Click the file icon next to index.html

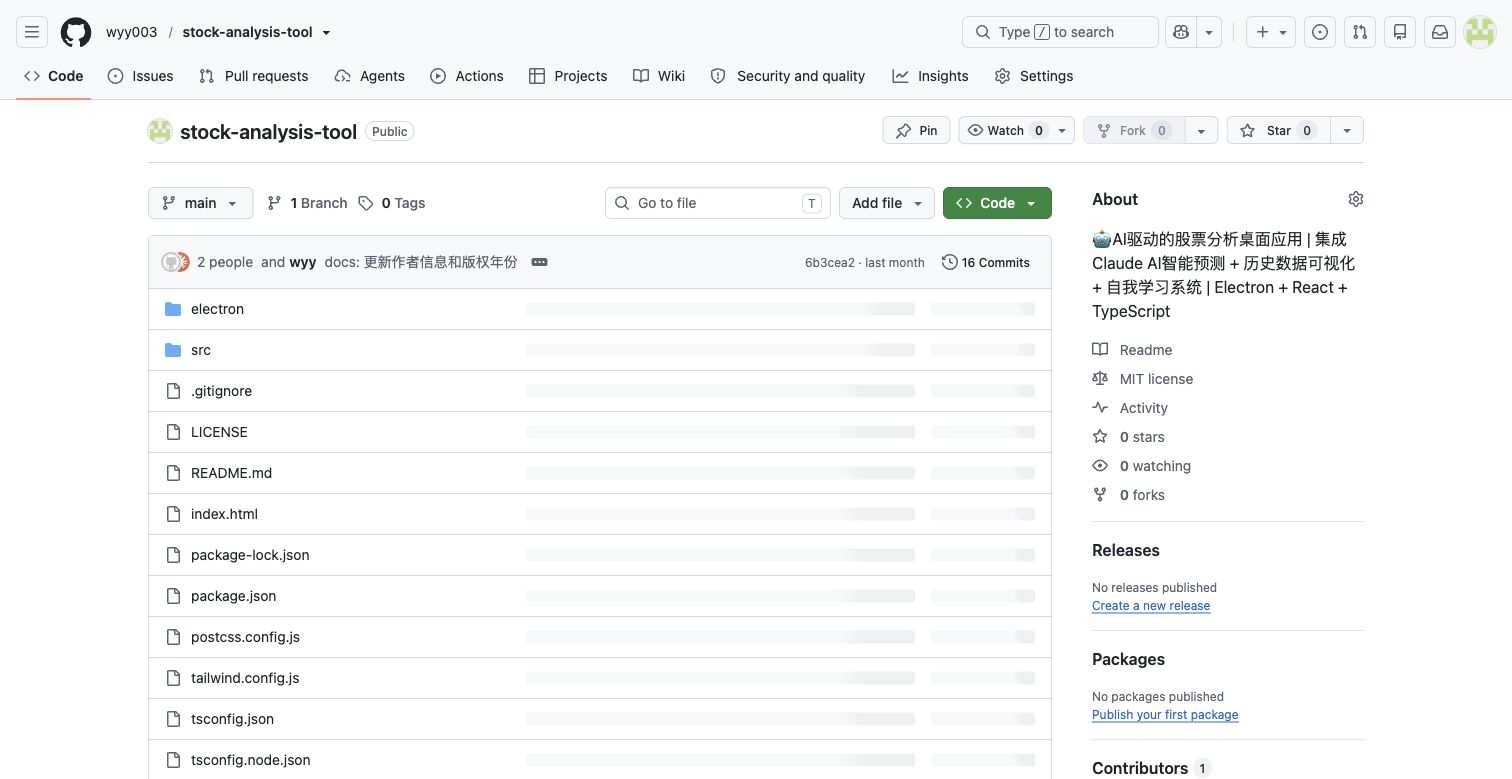point(173,514)
